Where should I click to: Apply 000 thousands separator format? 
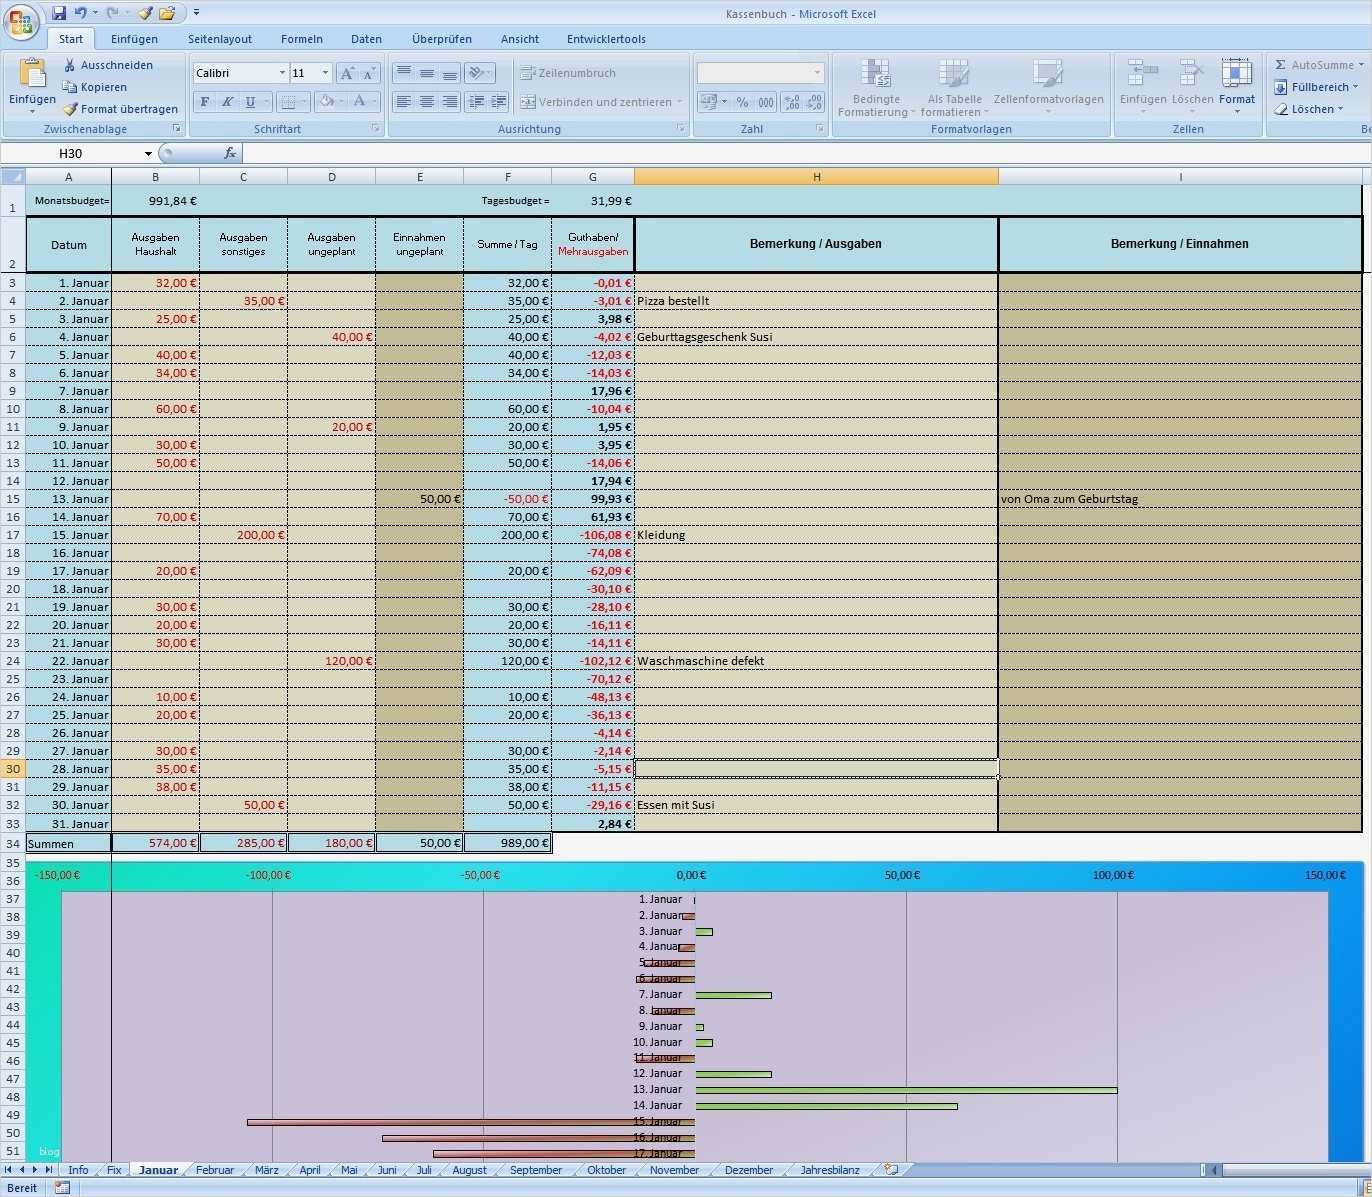tap(764, 102)
